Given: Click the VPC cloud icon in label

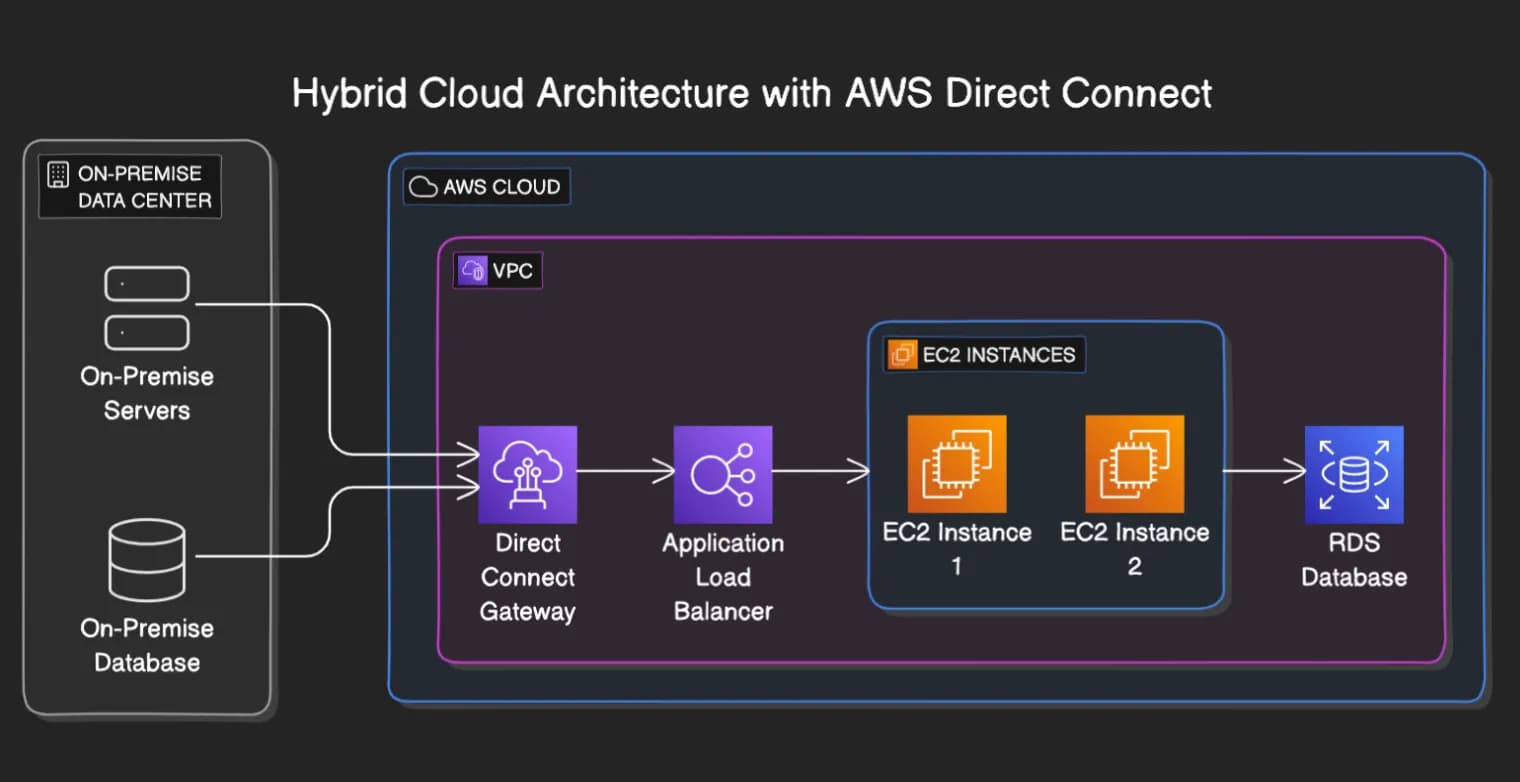Looking at the screenshot, I should coord(473,270).
